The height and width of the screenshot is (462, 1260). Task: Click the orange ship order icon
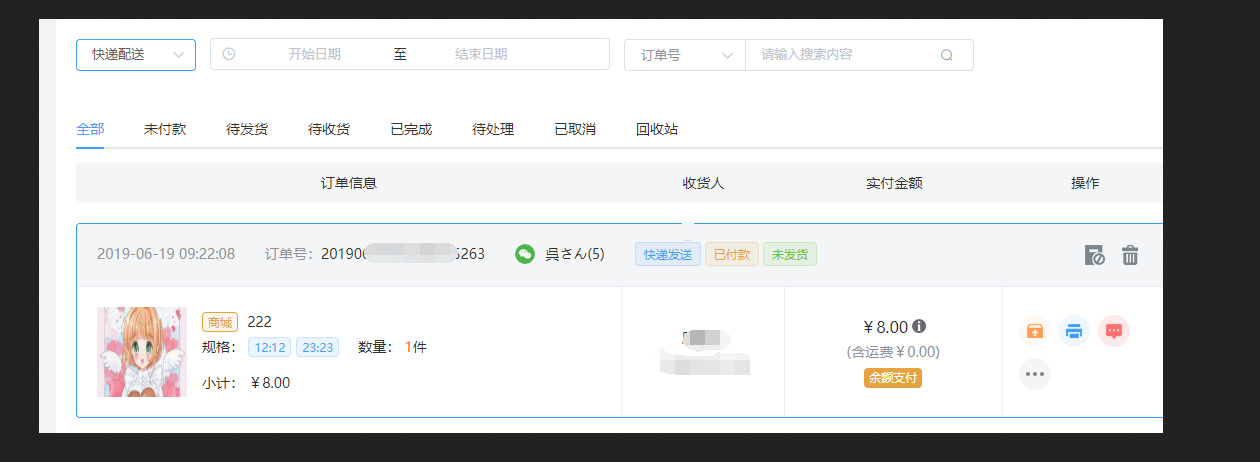[1035, 331]
